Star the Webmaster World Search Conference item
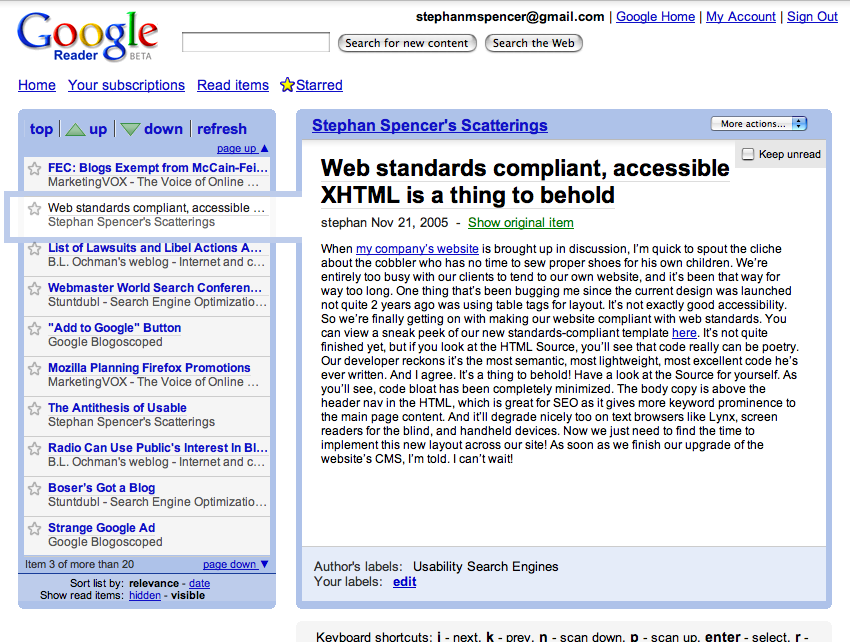Screen dimensions: 850x642 pyautogui.click(x=35, y=288)
